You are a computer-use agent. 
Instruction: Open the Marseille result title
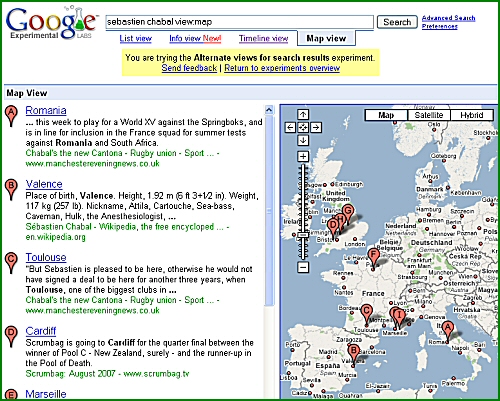tap(46, 394)
